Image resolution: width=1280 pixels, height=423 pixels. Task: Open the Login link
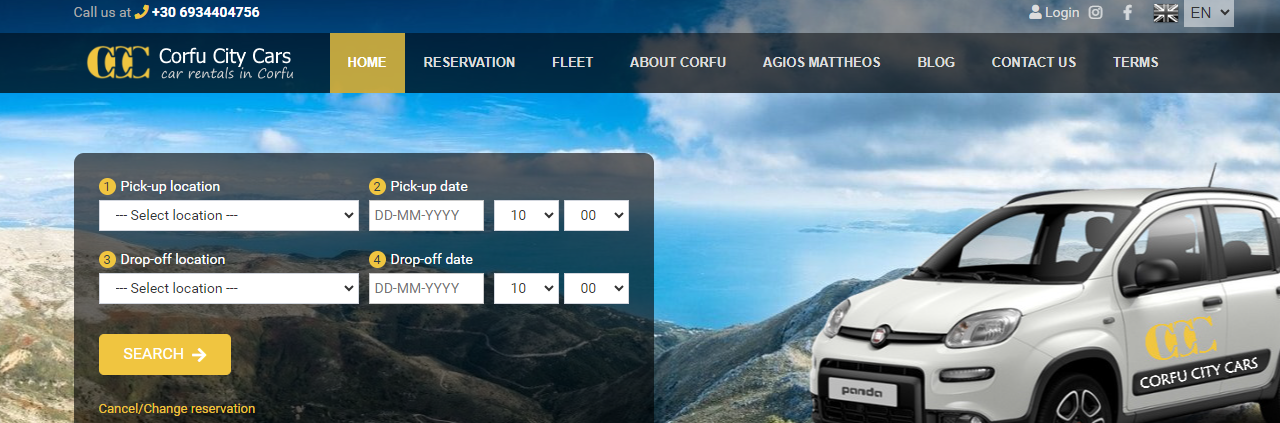1054,13
